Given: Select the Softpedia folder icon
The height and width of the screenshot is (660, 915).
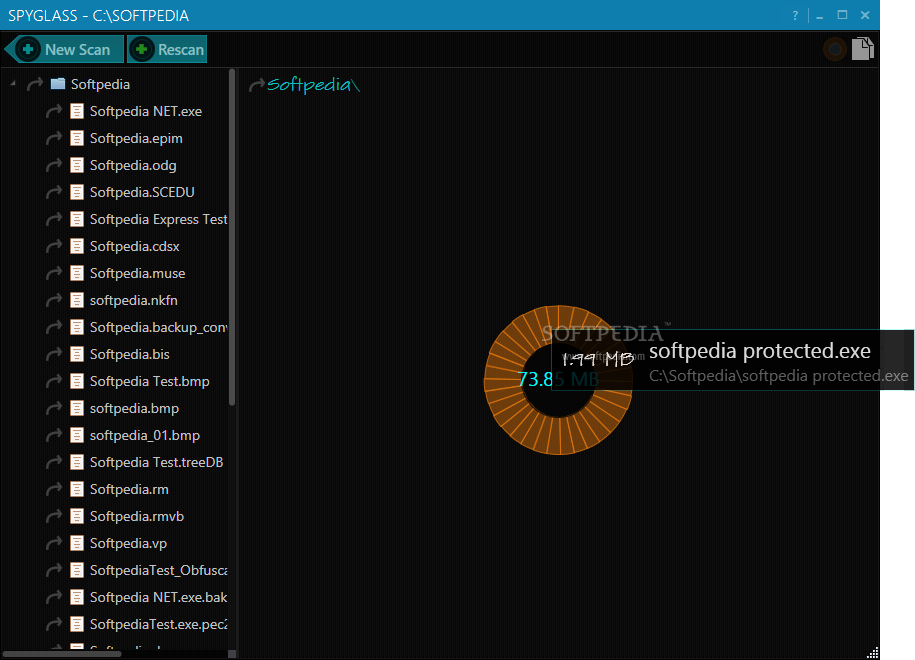Looking at the screenshot, I should [x=58, y=84].
